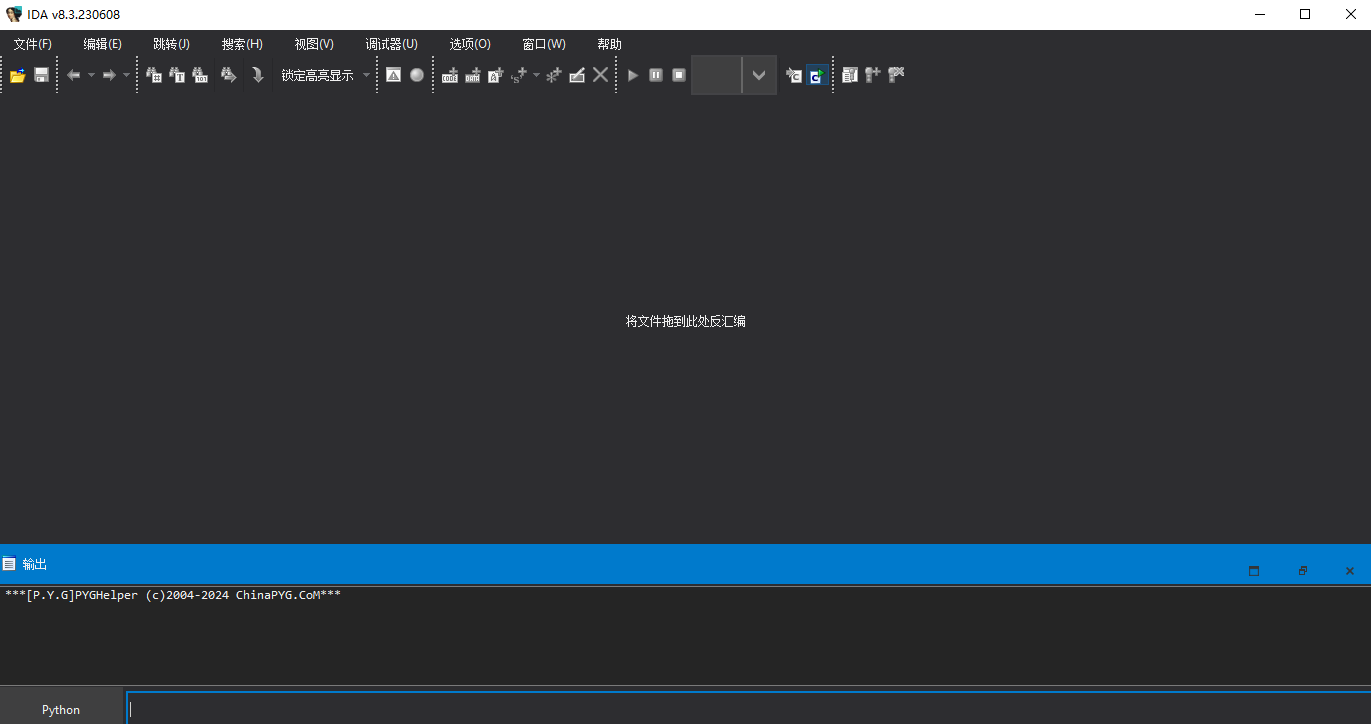Click the add breakpoint plus icon
Screen dimensions: 1371x724
click(873, 75)
